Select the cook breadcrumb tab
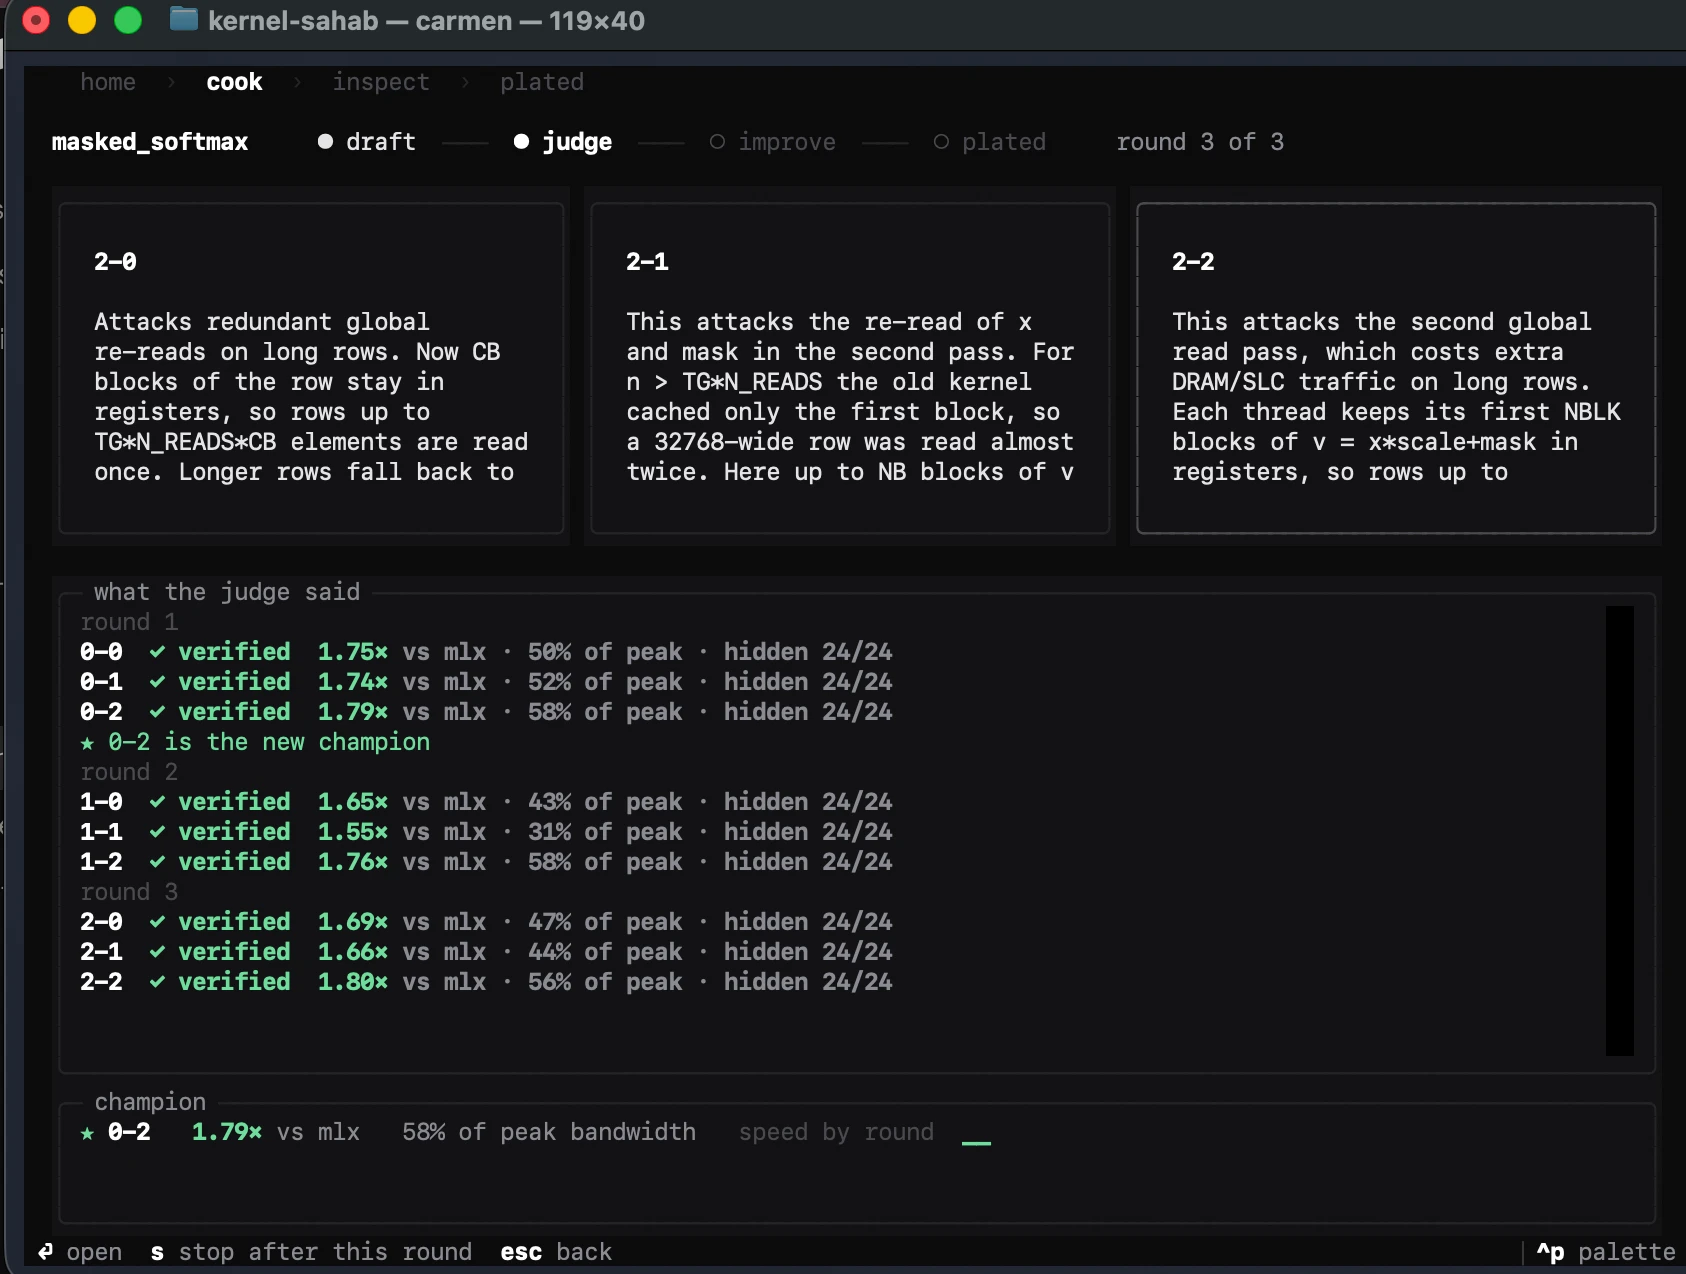 click(x=234, y=82)
